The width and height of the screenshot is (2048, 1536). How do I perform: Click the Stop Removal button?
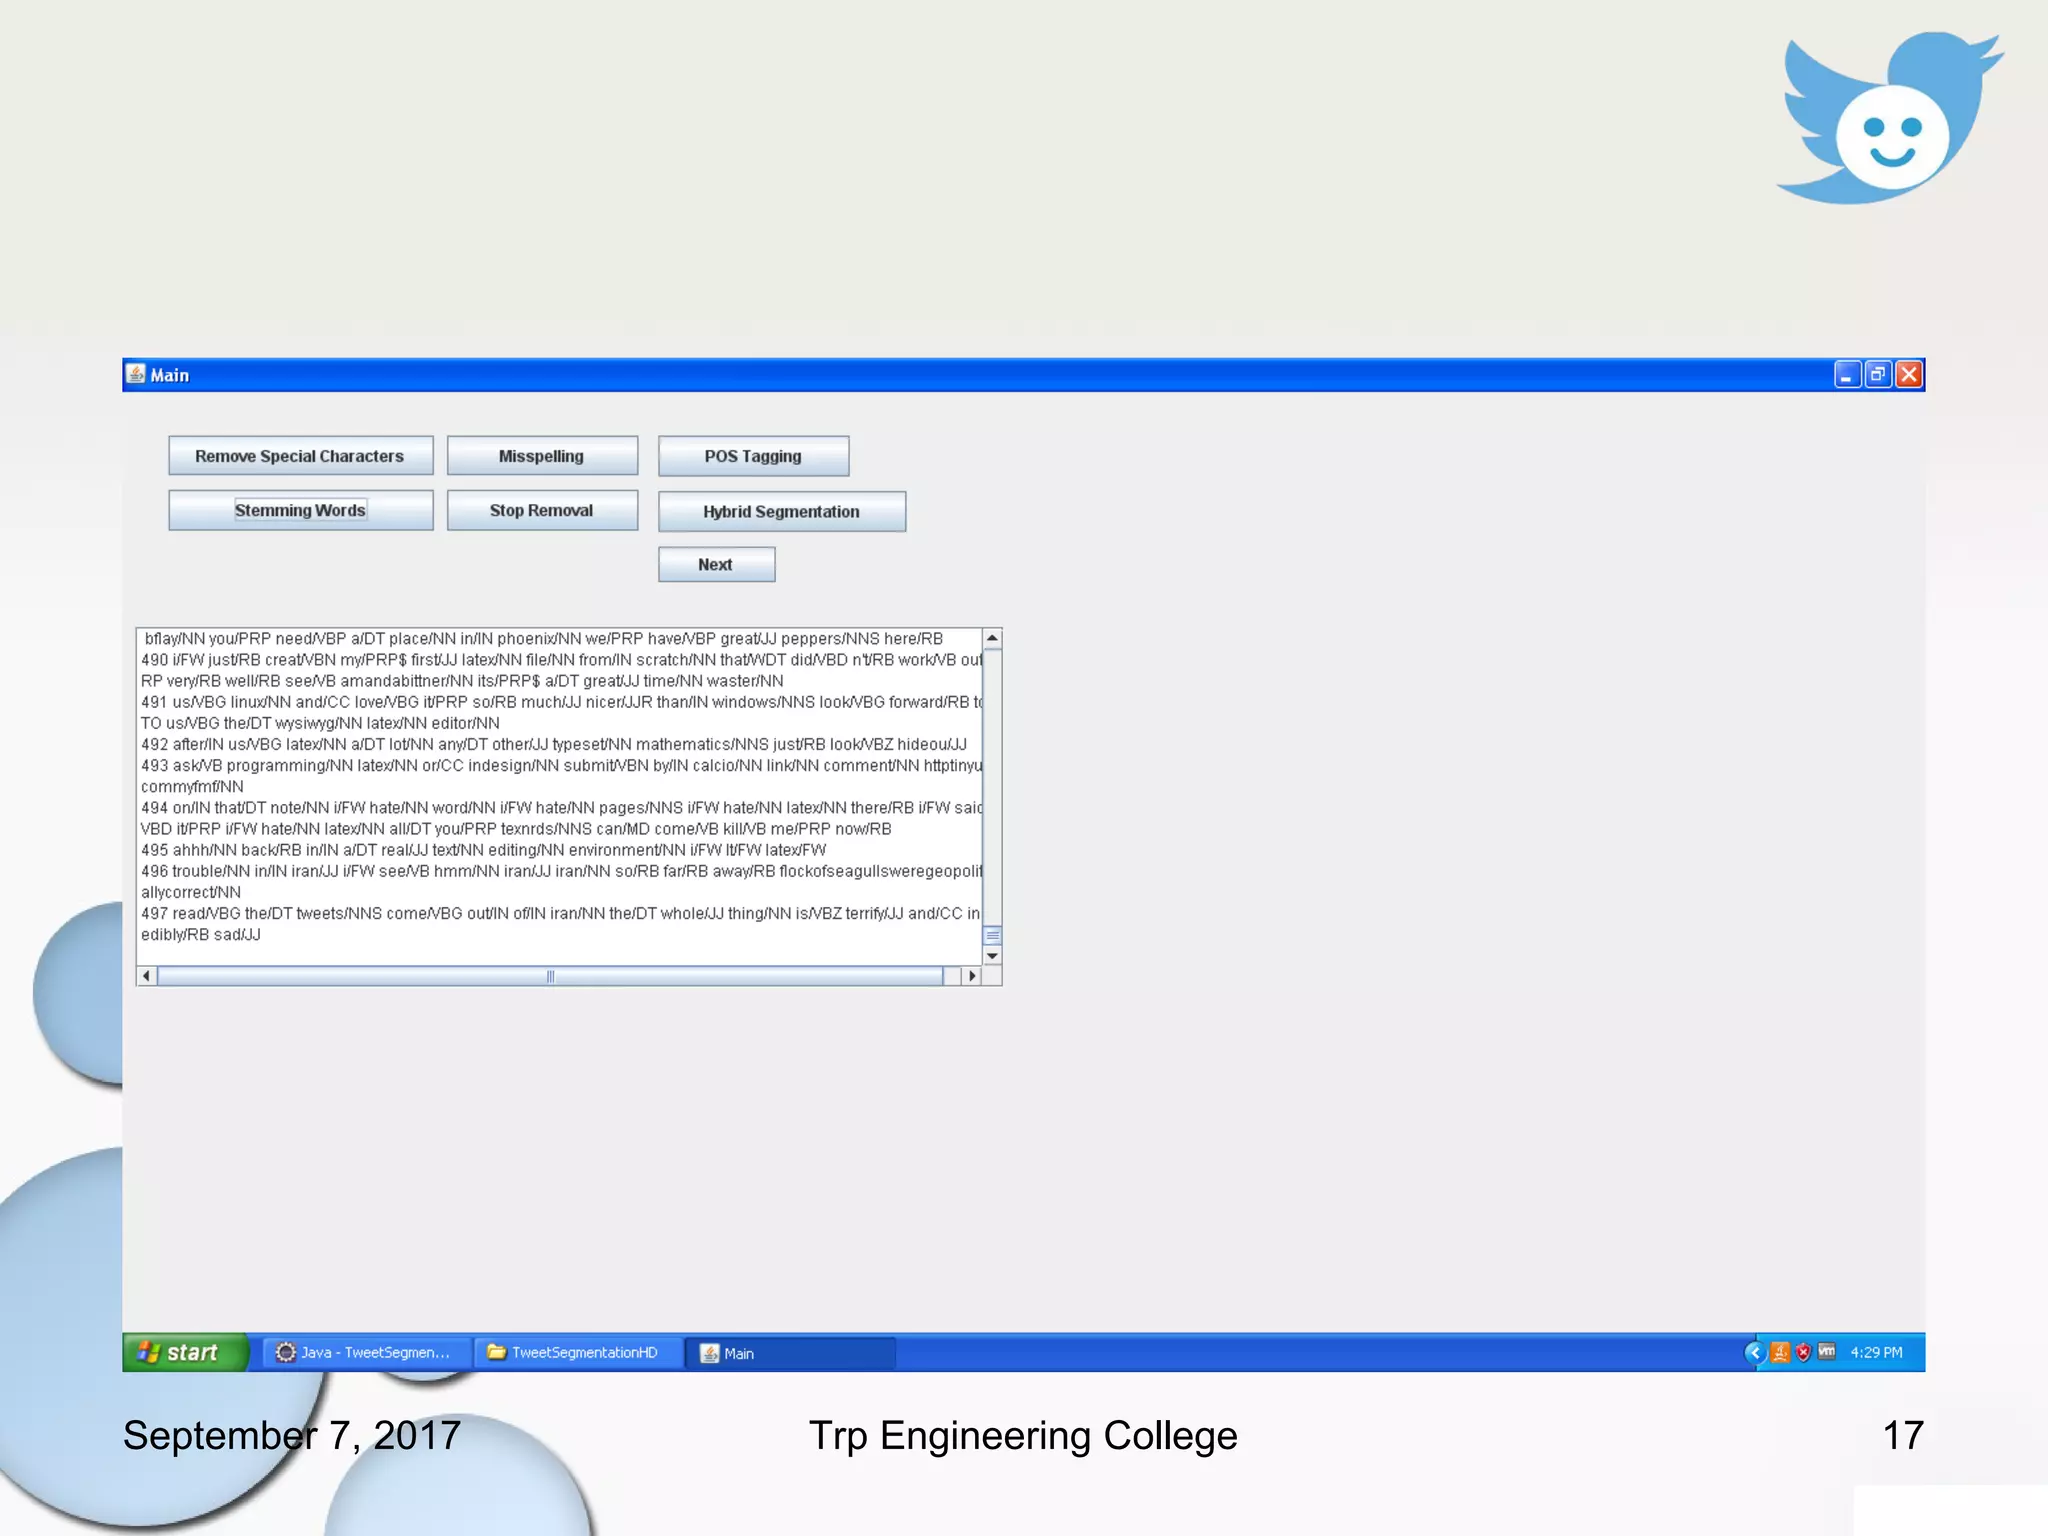click(x=541, y=510)
